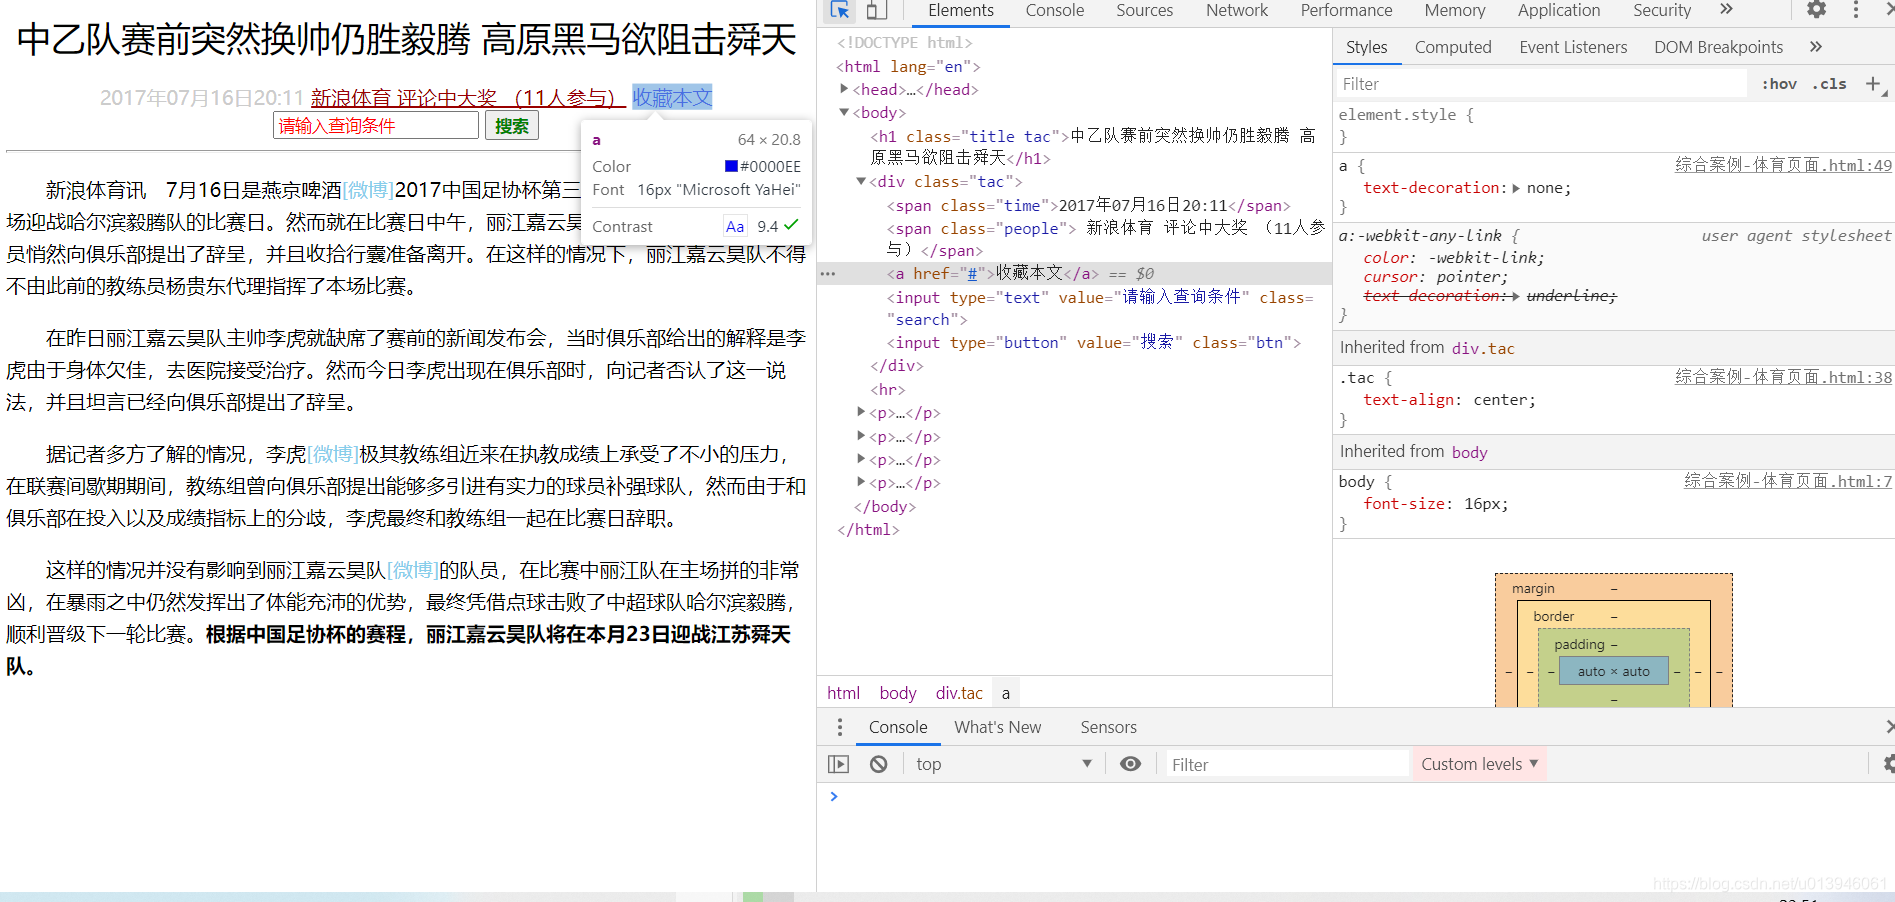This screenshot has width=1895, height=902.
Task: Focus the 请输入查询条件 search field
Action: [x=375, y=126]
